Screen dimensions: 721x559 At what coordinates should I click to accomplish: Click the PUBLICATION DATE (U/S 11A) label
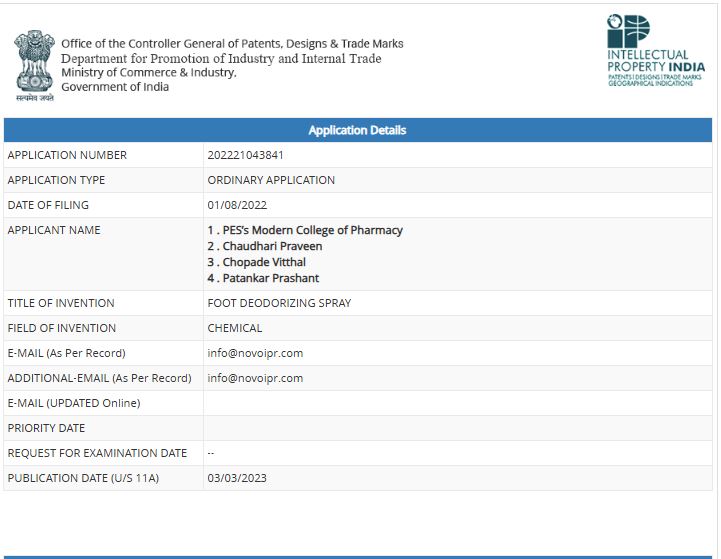[x=83, y=478]
